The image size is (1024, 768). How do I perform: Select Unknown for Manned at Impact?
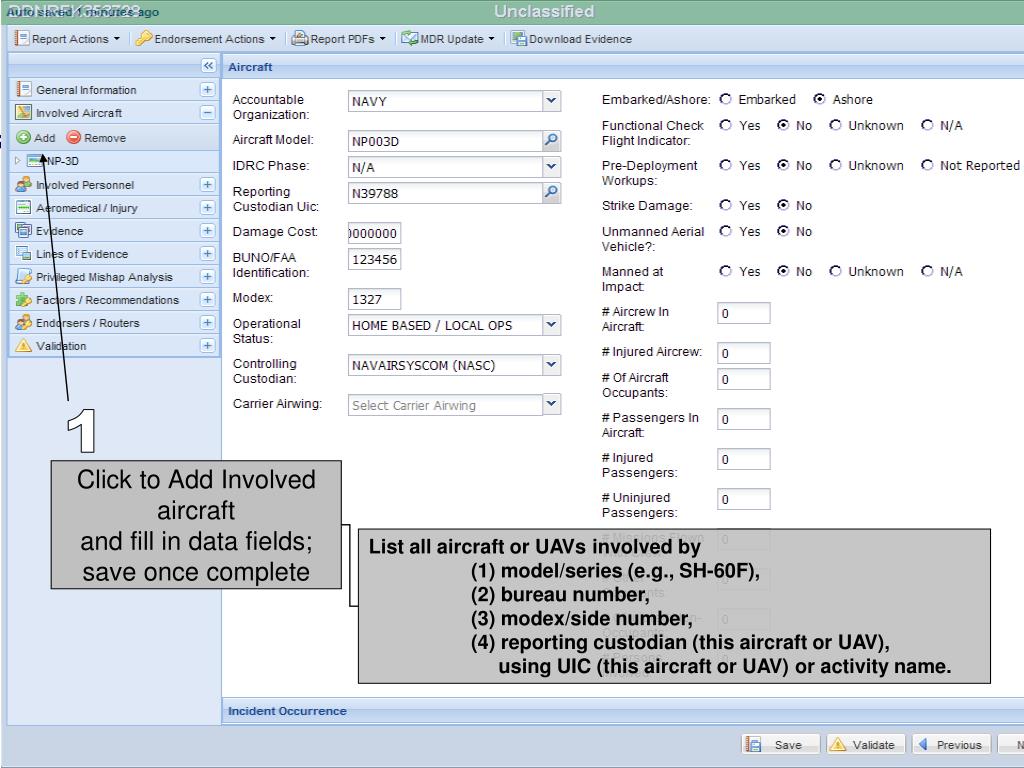pos(836,271)
